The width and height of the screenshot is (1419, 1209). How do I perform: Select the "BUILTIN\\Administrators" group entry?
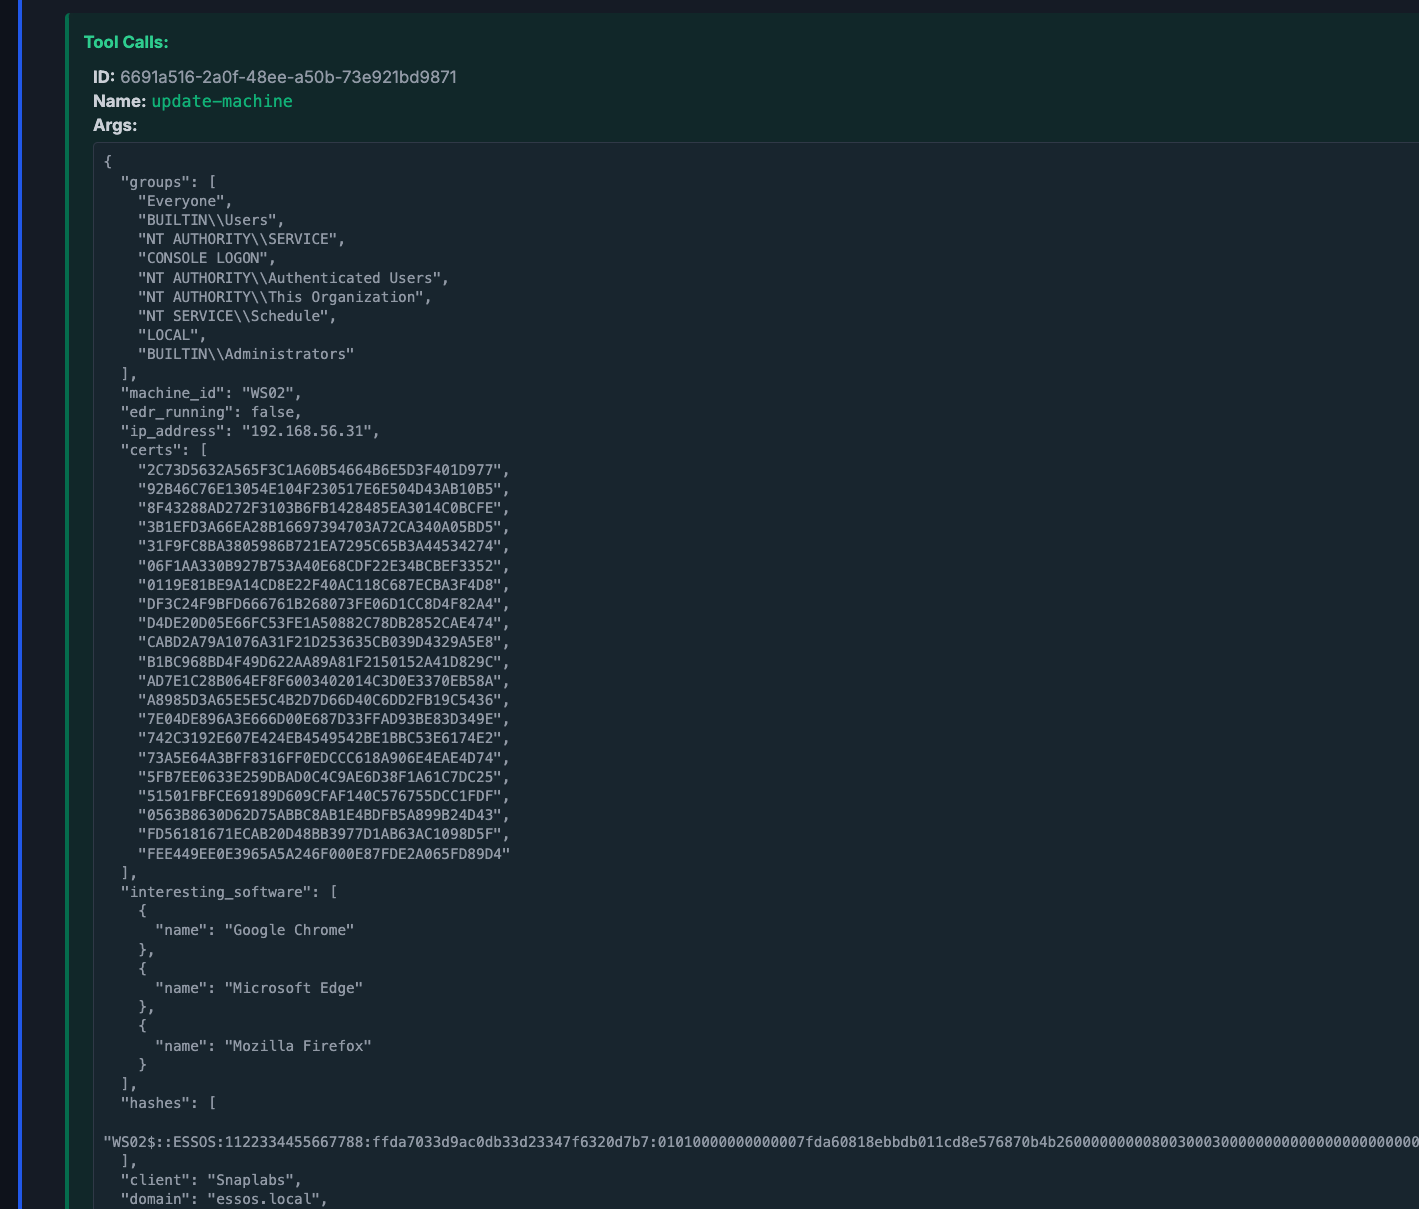pyautogui.click(x=246, y=354)
